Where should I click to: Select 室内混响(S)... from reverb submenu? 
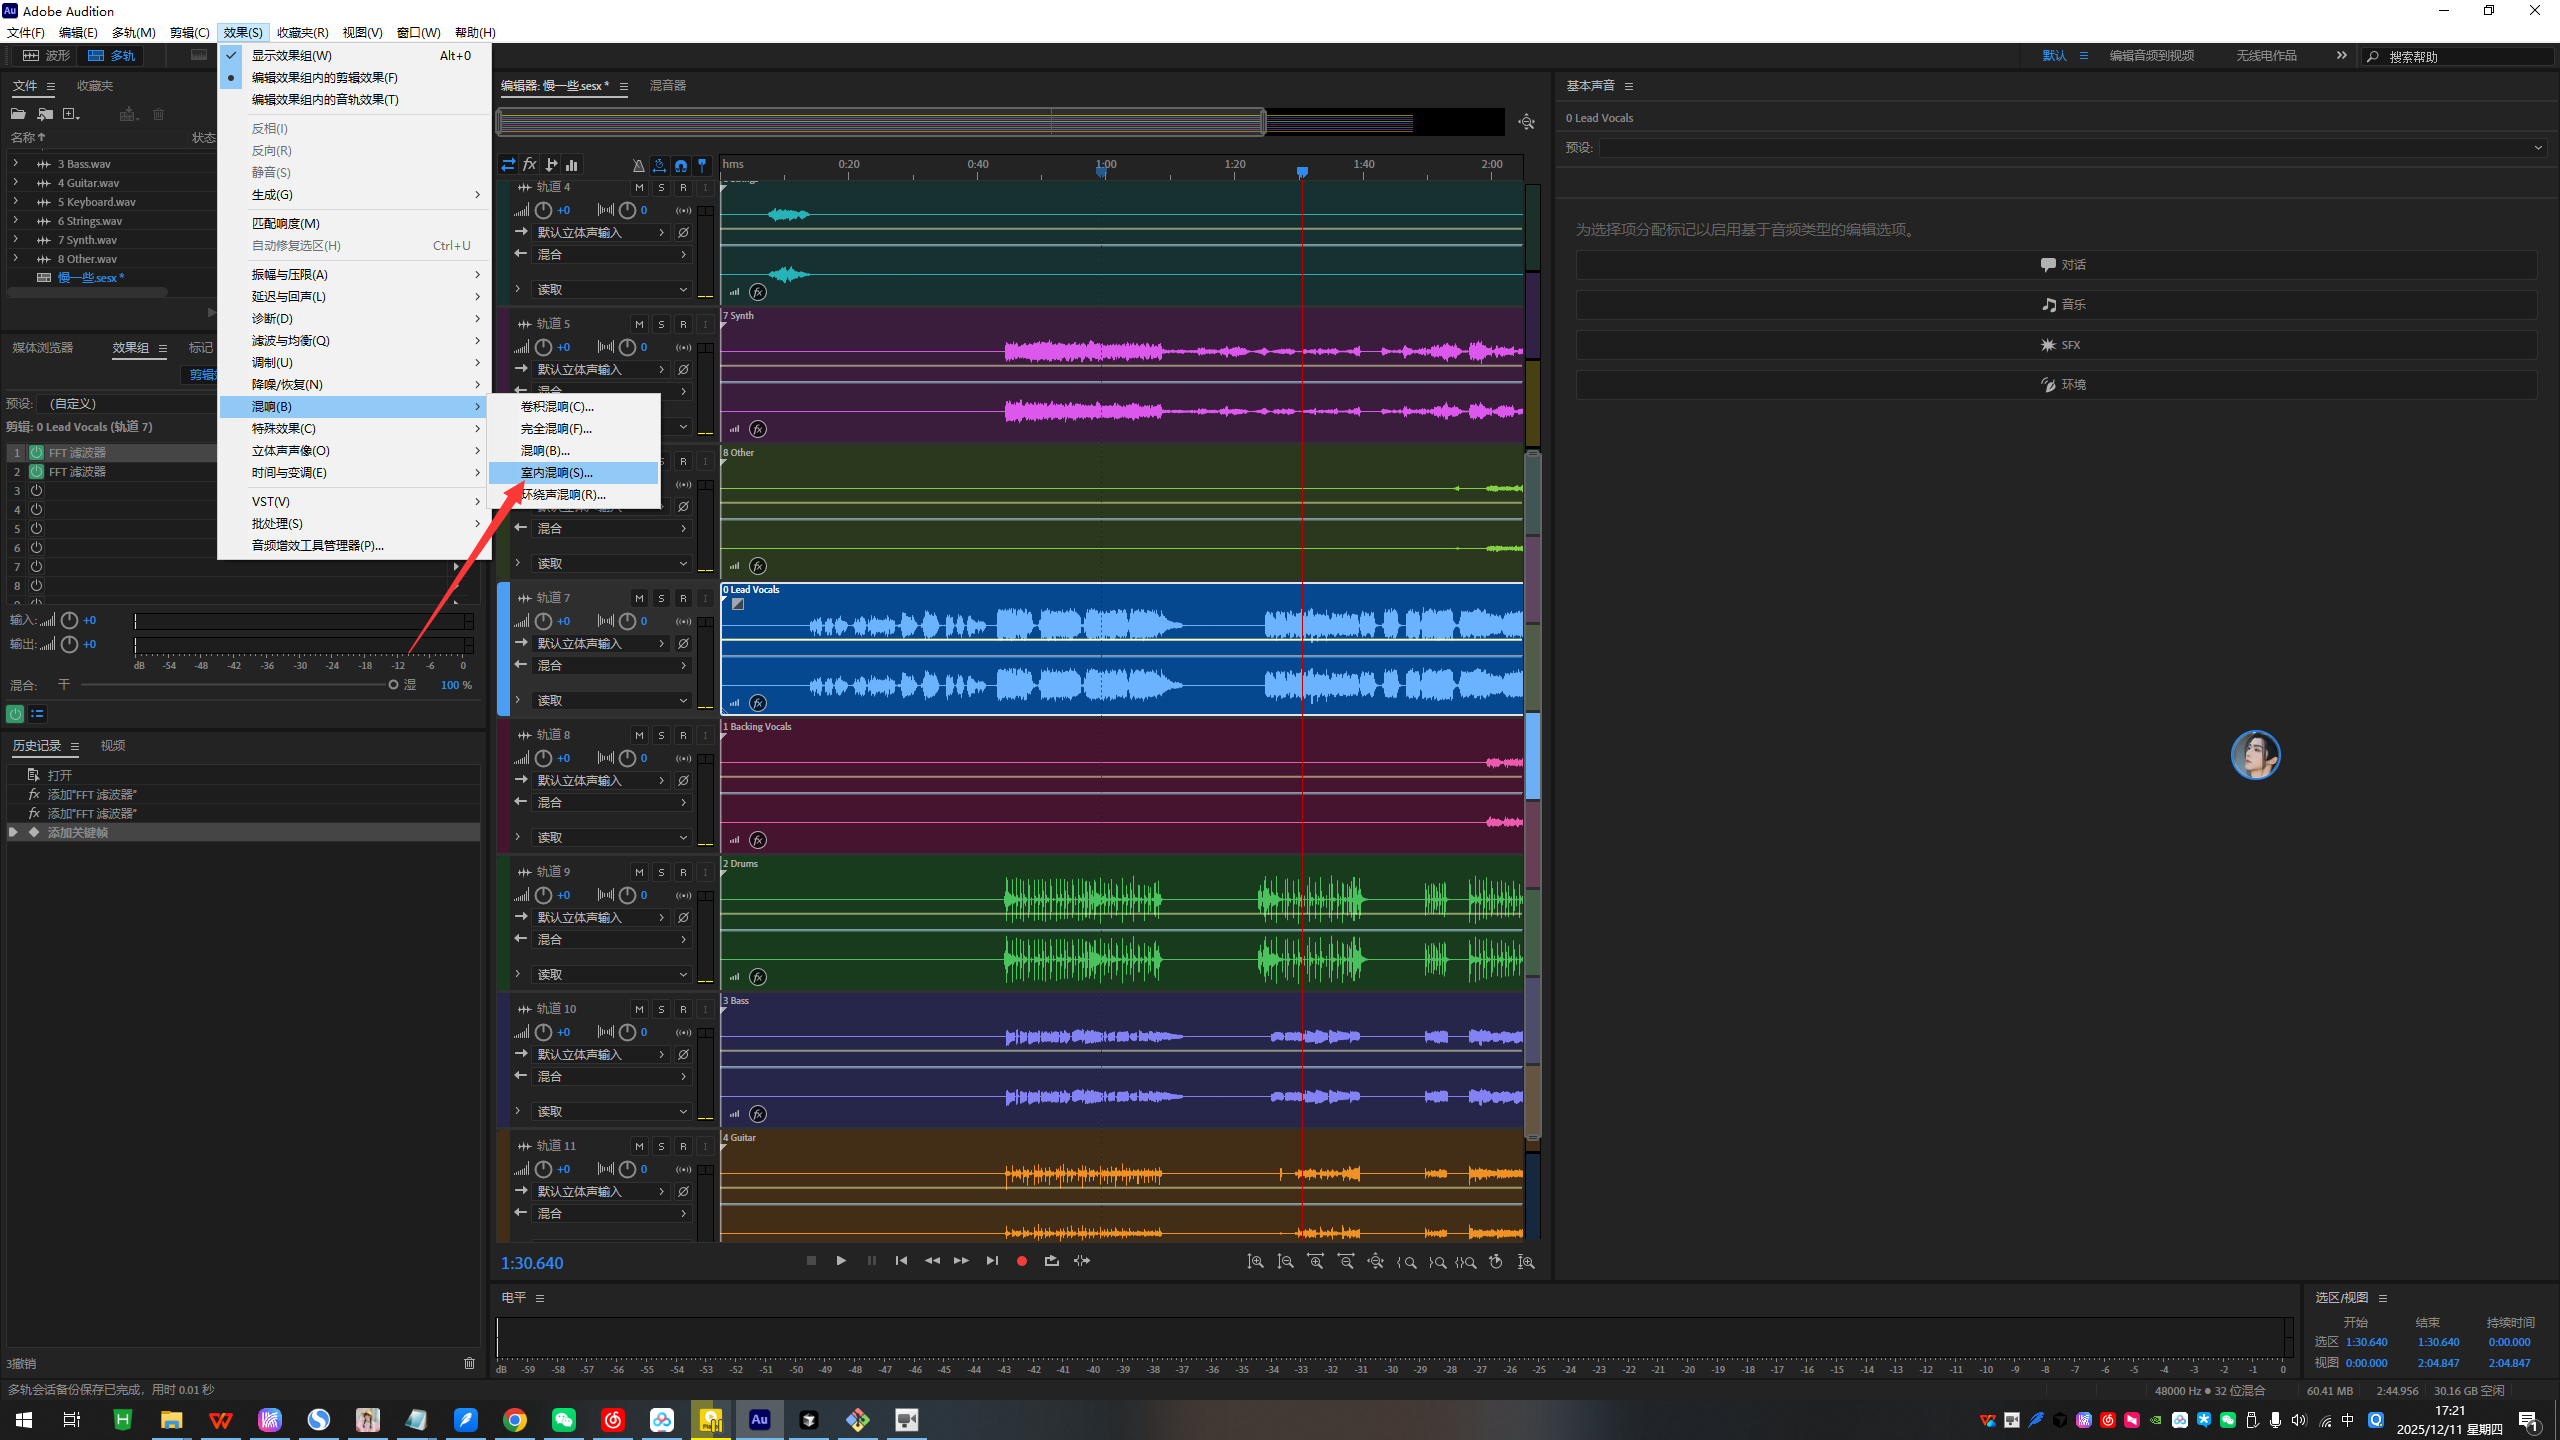click(x=557, y=473)
